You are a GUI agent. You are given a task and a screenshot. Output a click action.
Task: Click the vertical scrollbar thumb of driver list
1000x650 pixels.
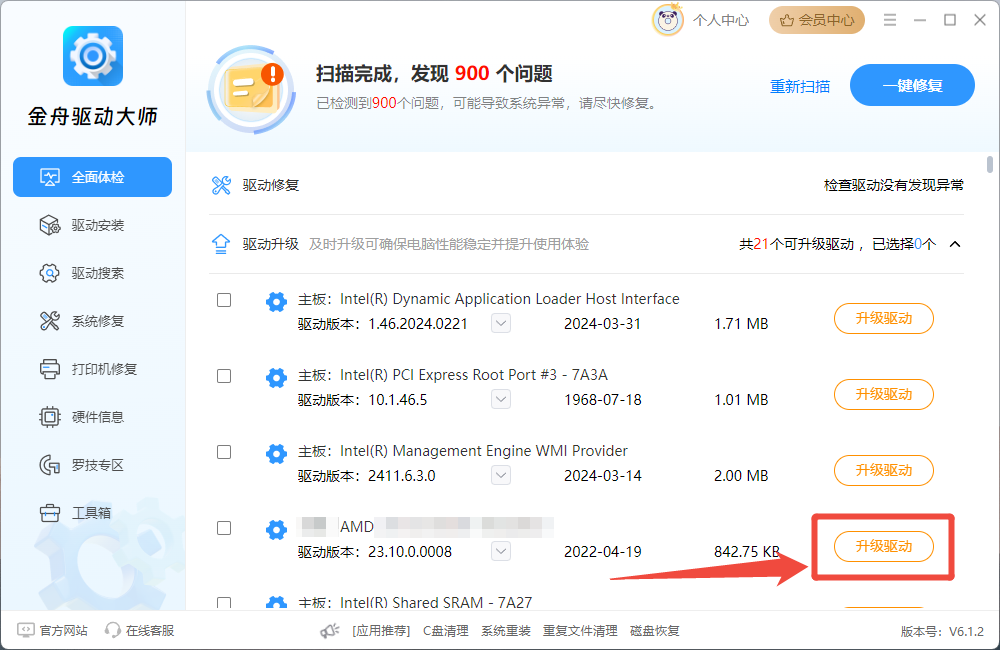click(990, 164)
